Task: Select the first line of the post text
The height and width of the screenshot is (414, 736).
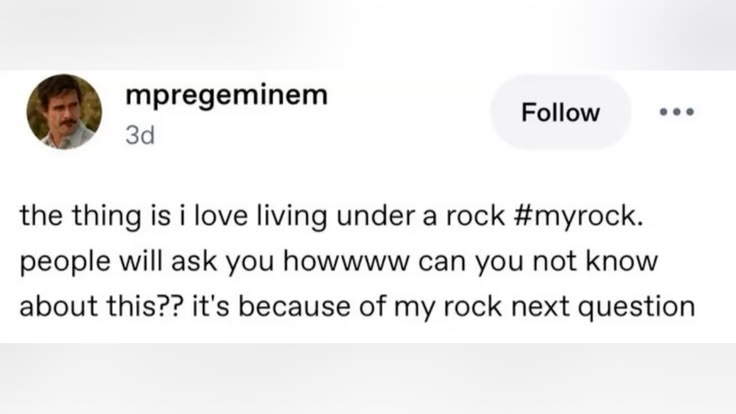Action: click(x=331, y=216)
